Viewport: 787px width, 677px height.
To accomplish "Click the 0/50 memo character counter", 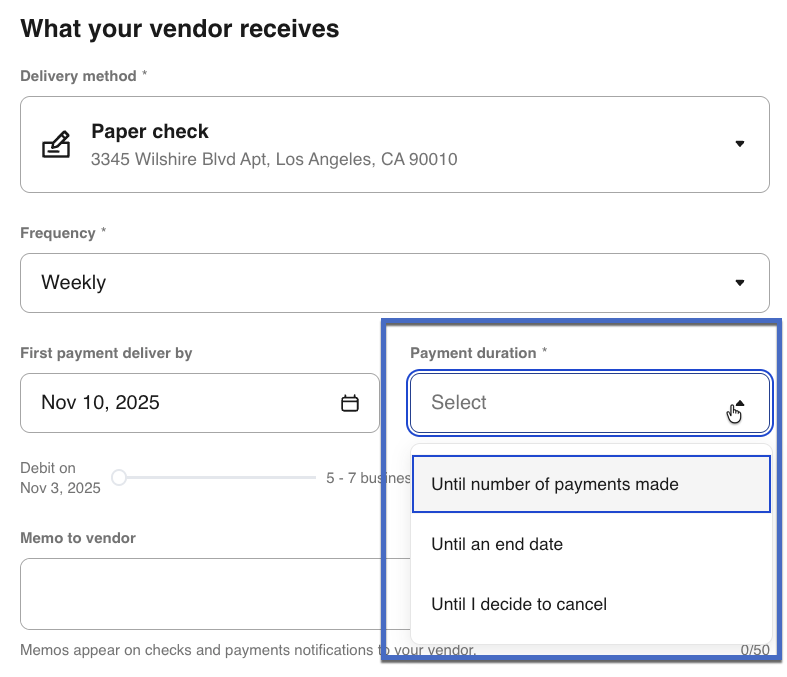I will pyautogui.click(x=755, y=651).
